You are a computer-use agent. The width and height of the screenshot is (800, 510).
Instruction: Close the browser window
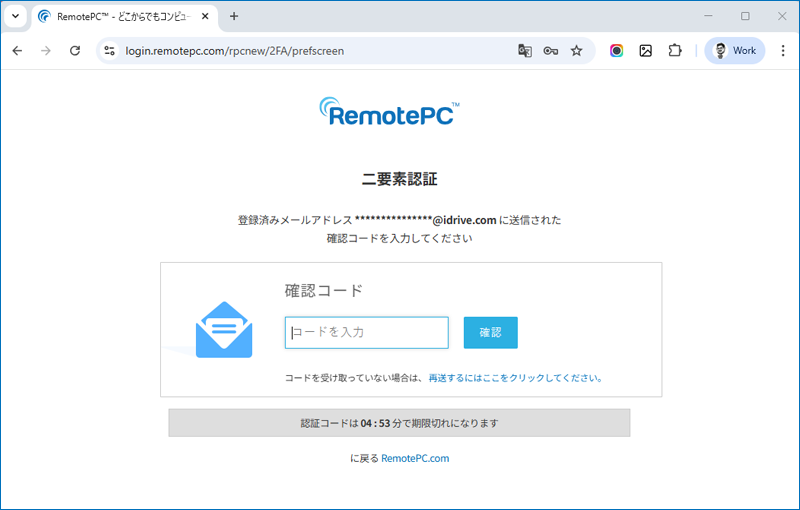click(782, 16)
